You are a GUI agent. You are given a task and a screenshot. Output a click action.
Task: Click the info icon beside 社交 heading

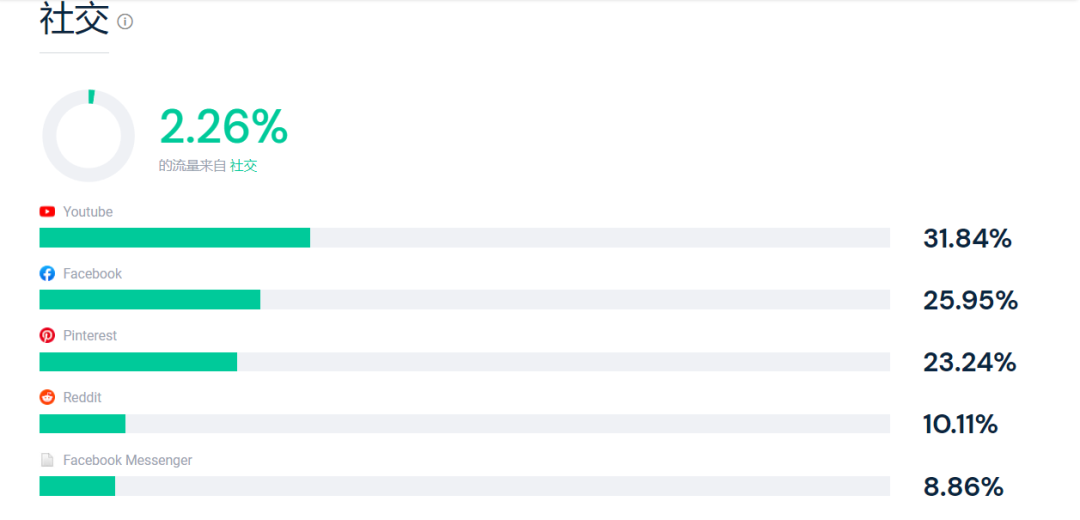coord(125,22)
